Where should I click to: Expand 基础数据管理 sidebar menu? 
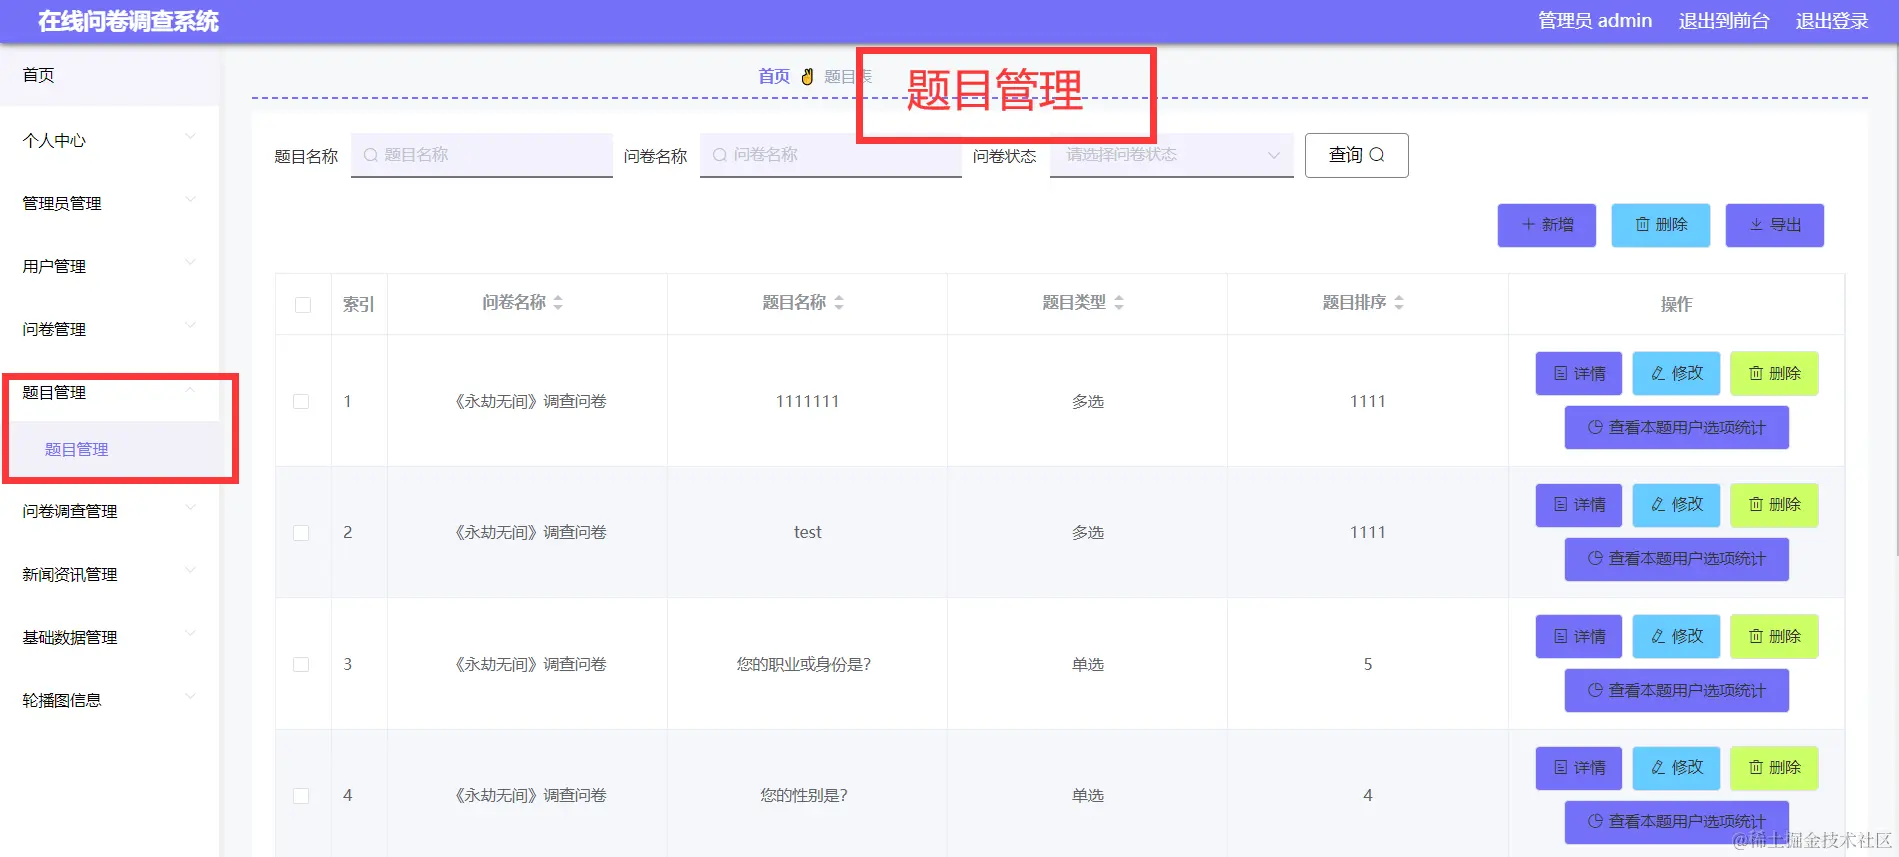point(110,637)
